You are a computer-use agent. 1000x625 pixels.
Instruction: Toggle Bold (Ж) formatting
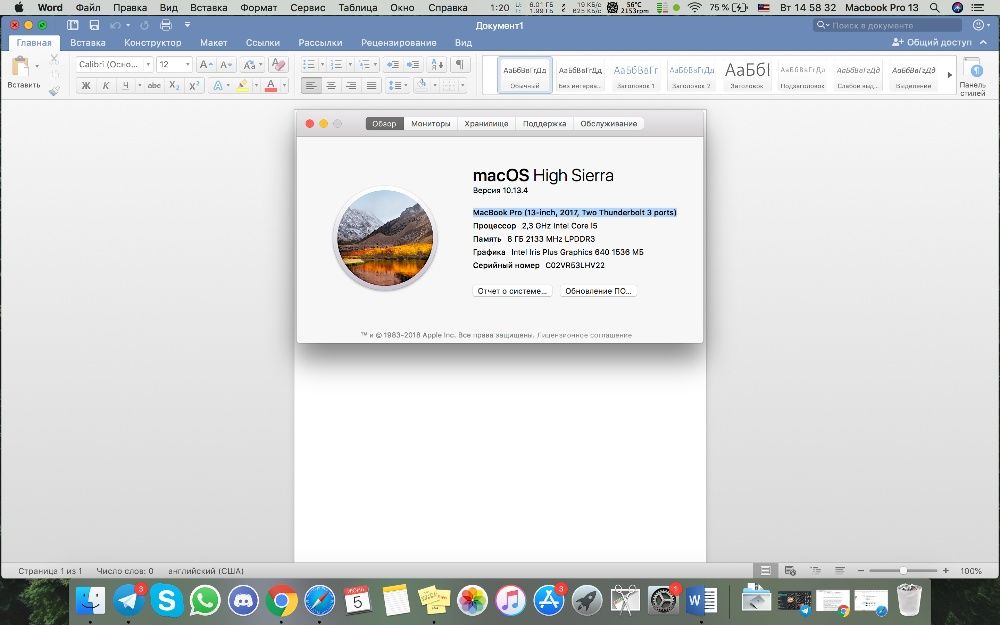[85, 85]
